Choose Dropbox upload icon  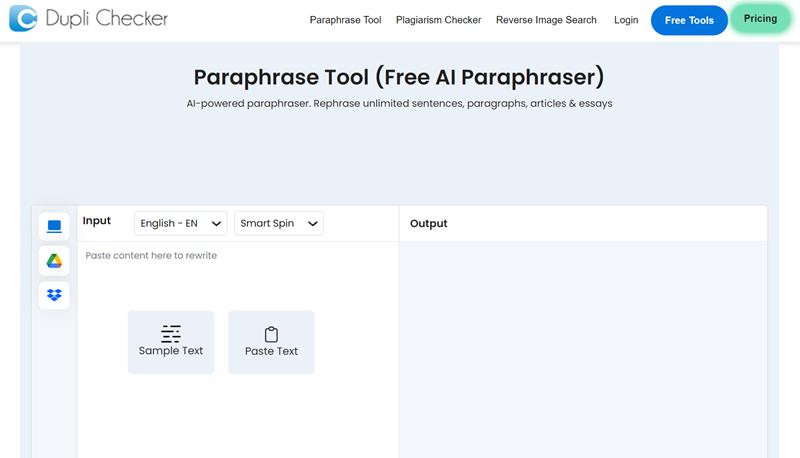[54, 295]
